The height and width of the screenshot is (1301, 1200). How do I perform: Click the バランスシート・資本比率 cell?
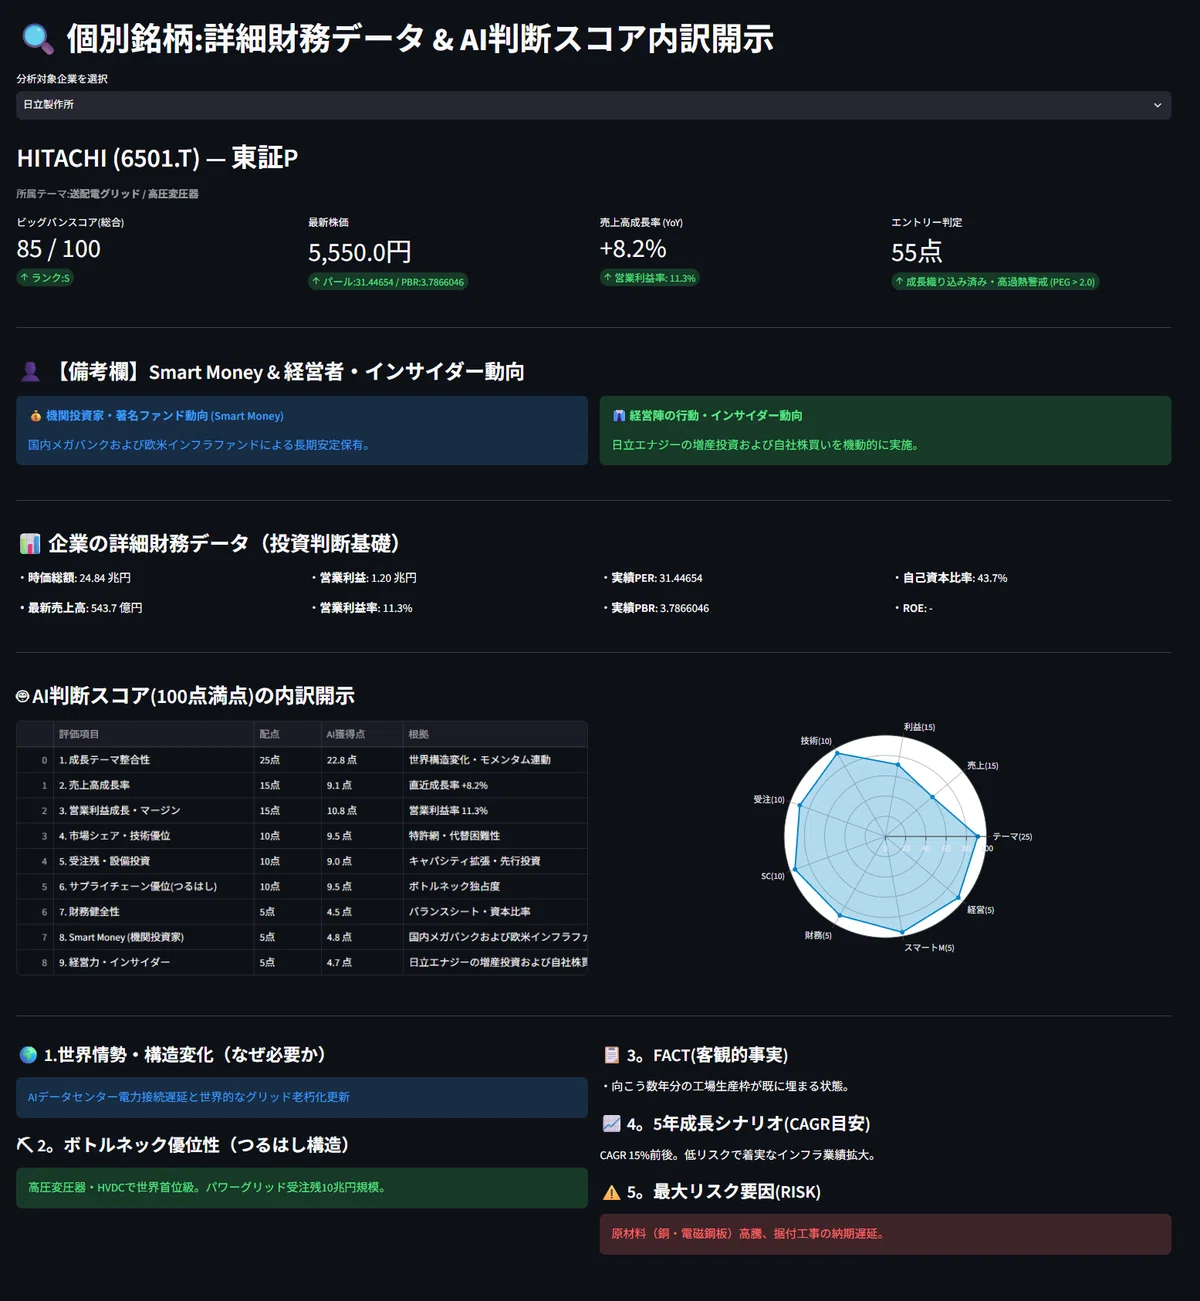495,912
